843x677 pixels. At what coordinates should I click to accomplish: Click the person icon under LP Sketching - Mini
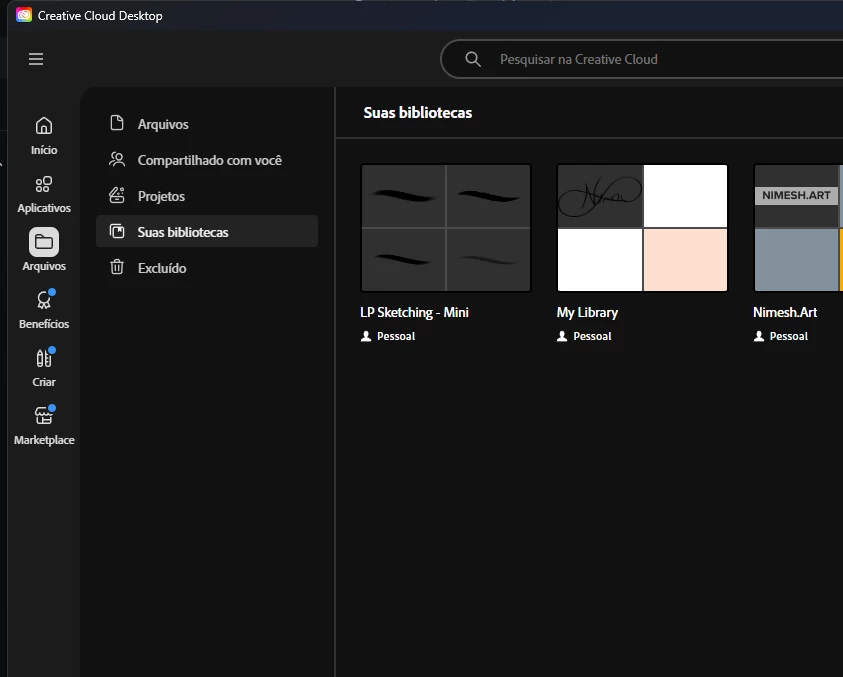pyautogui.click(x=366, y=336)
